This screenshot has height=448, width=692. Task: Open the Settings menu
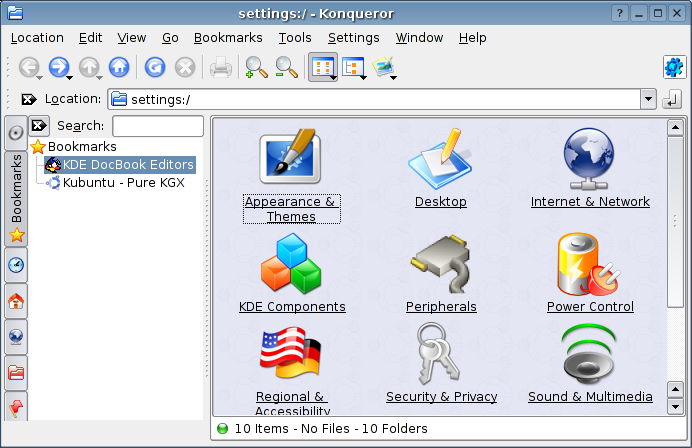point(354,38)
